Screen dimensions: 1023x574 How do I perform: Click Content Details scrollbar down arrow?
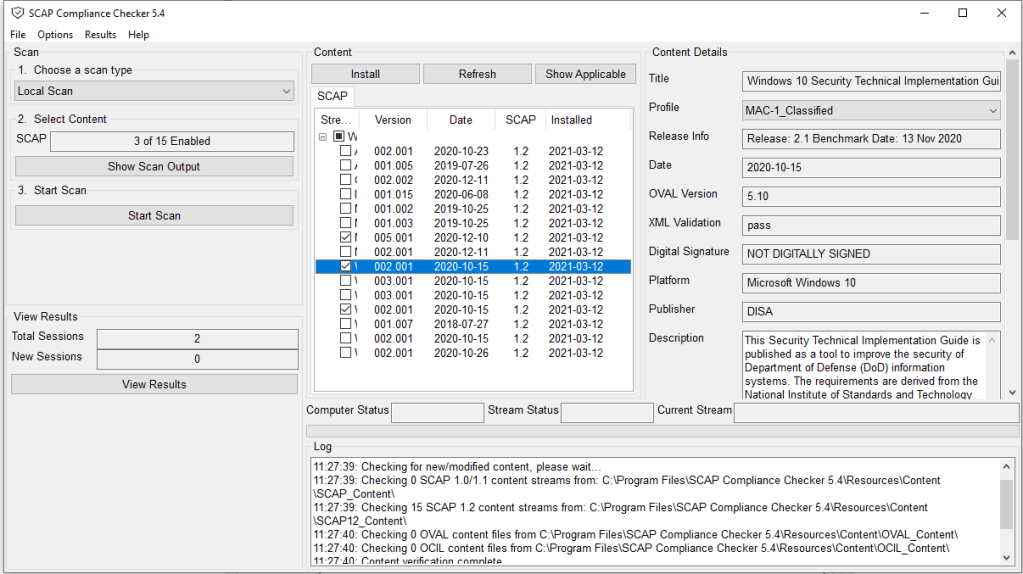pos(1013,393)
